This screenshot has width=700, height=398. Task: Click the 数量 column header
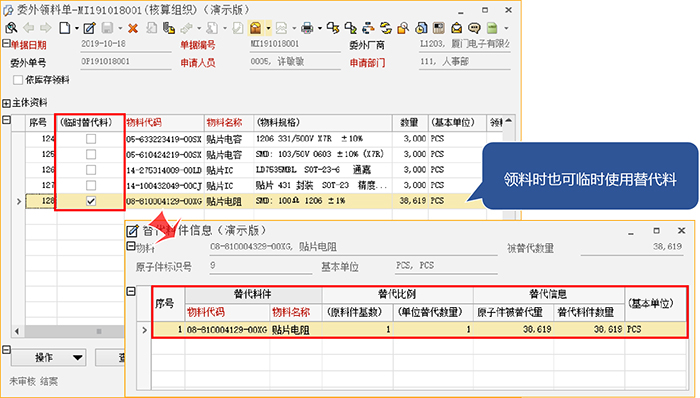tap(410, 123)
